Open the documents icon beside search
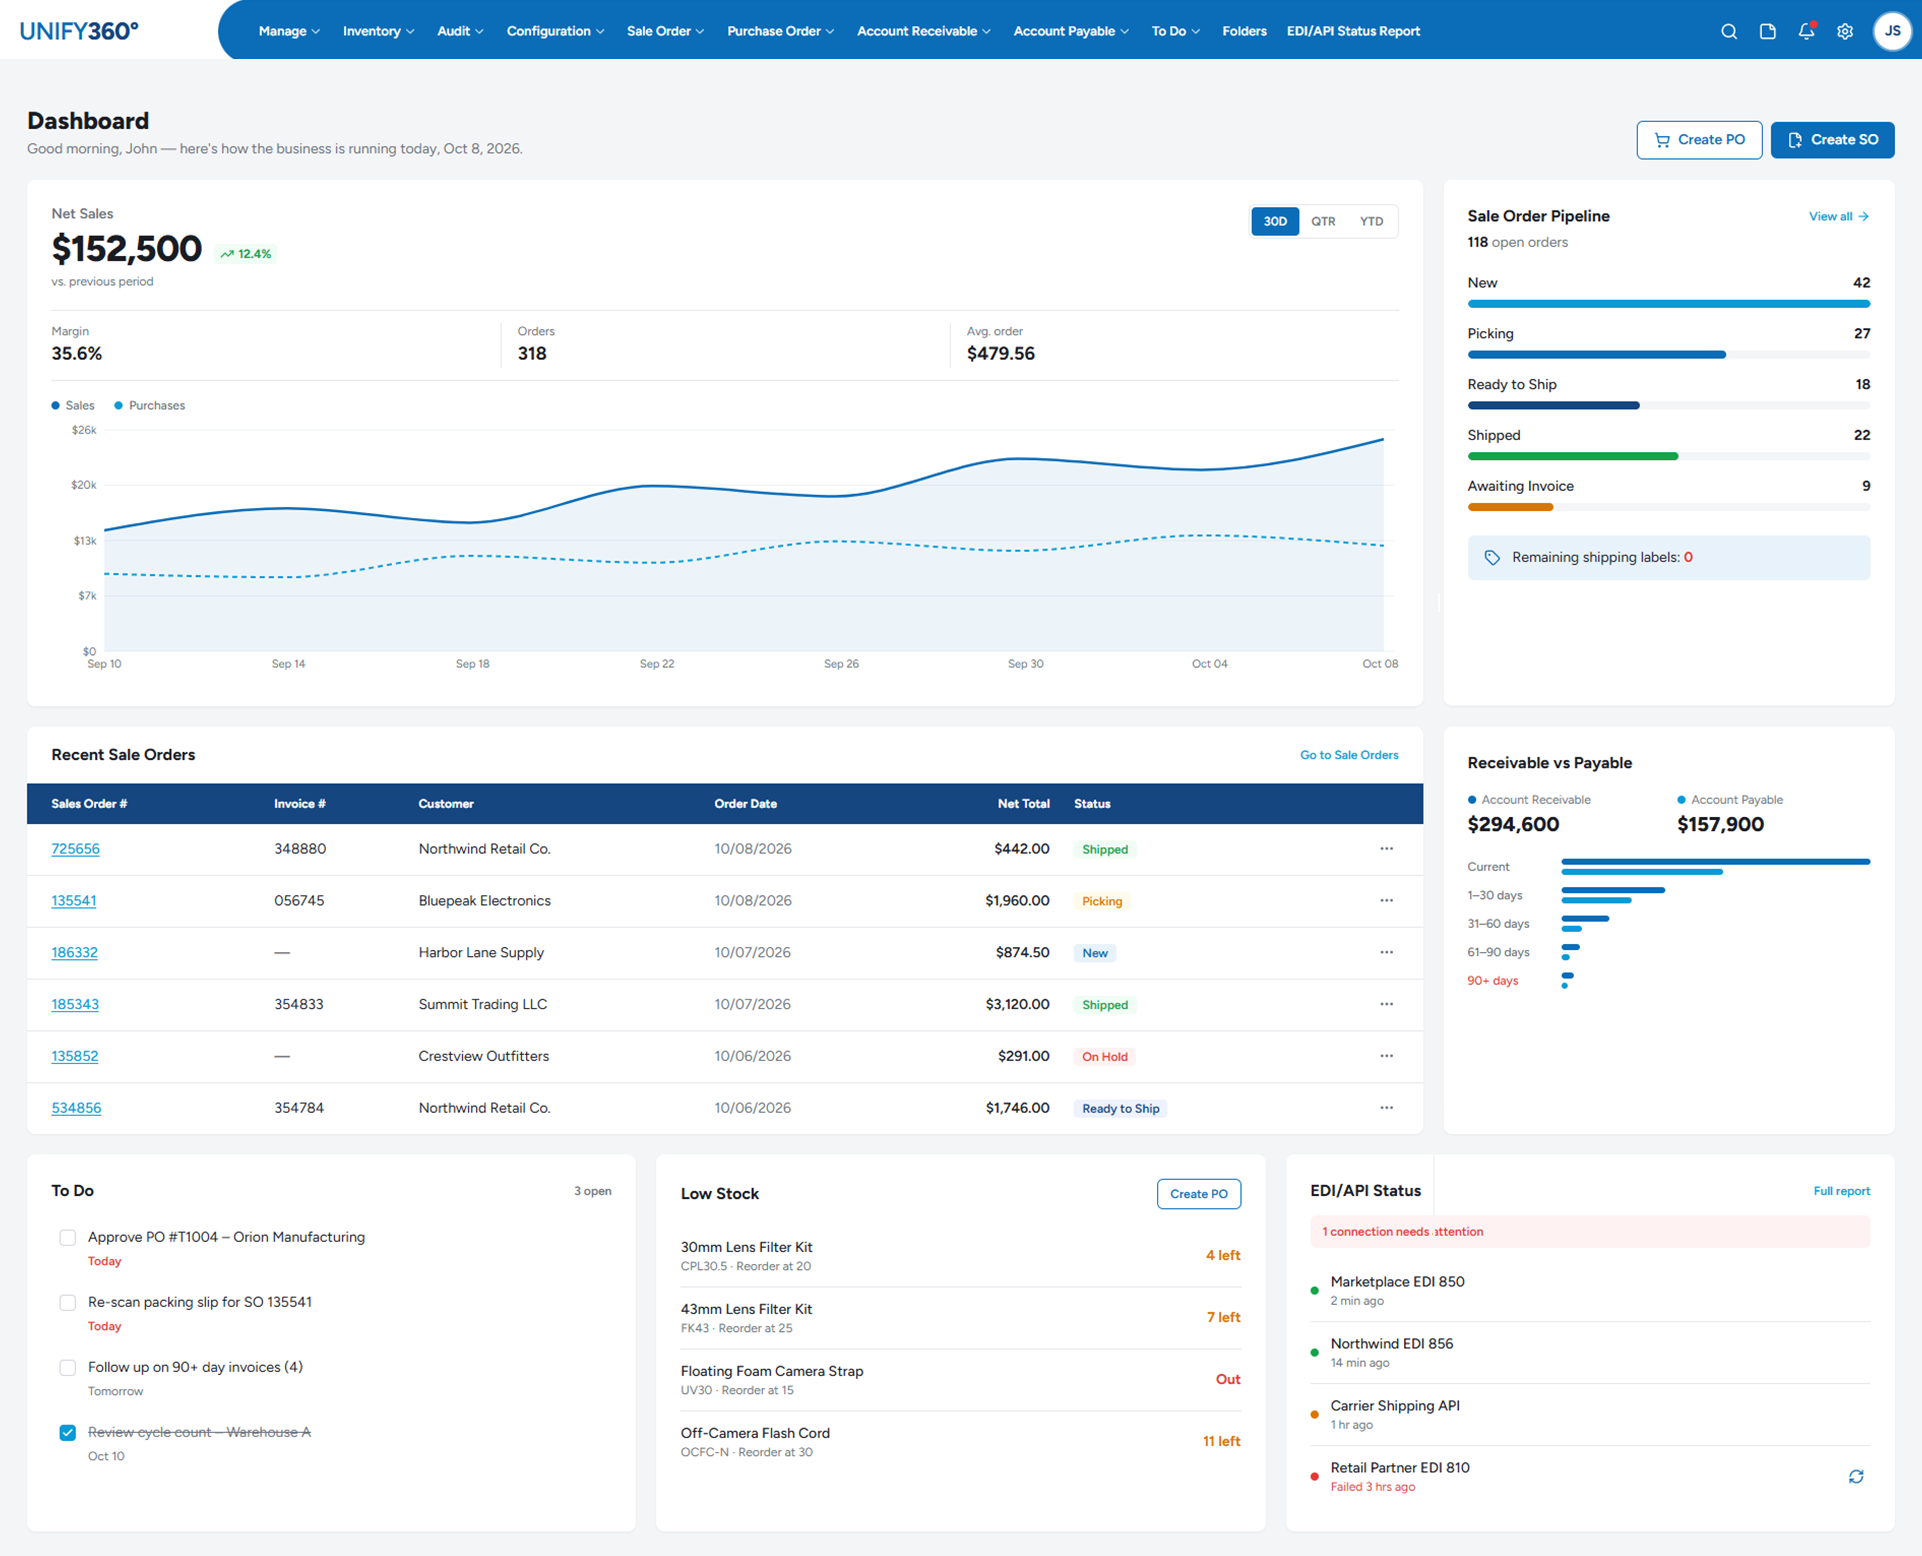1922x1556 pixels. [1767, 31]
